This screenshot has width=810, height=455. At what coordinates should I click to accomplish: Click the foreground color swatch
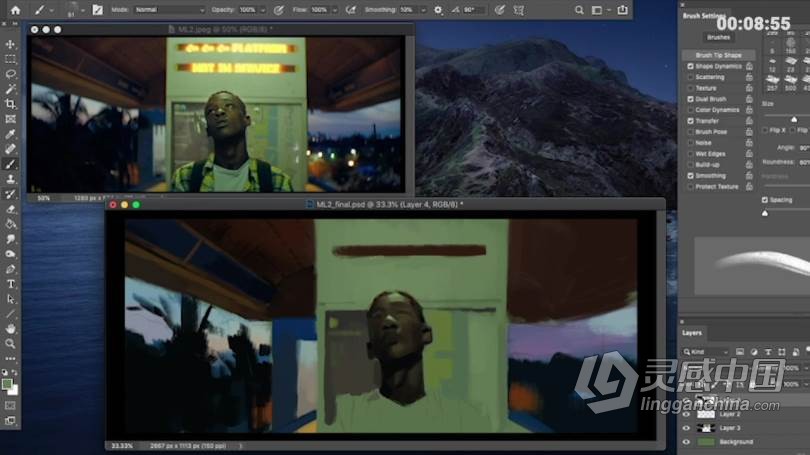click(7, 384)
